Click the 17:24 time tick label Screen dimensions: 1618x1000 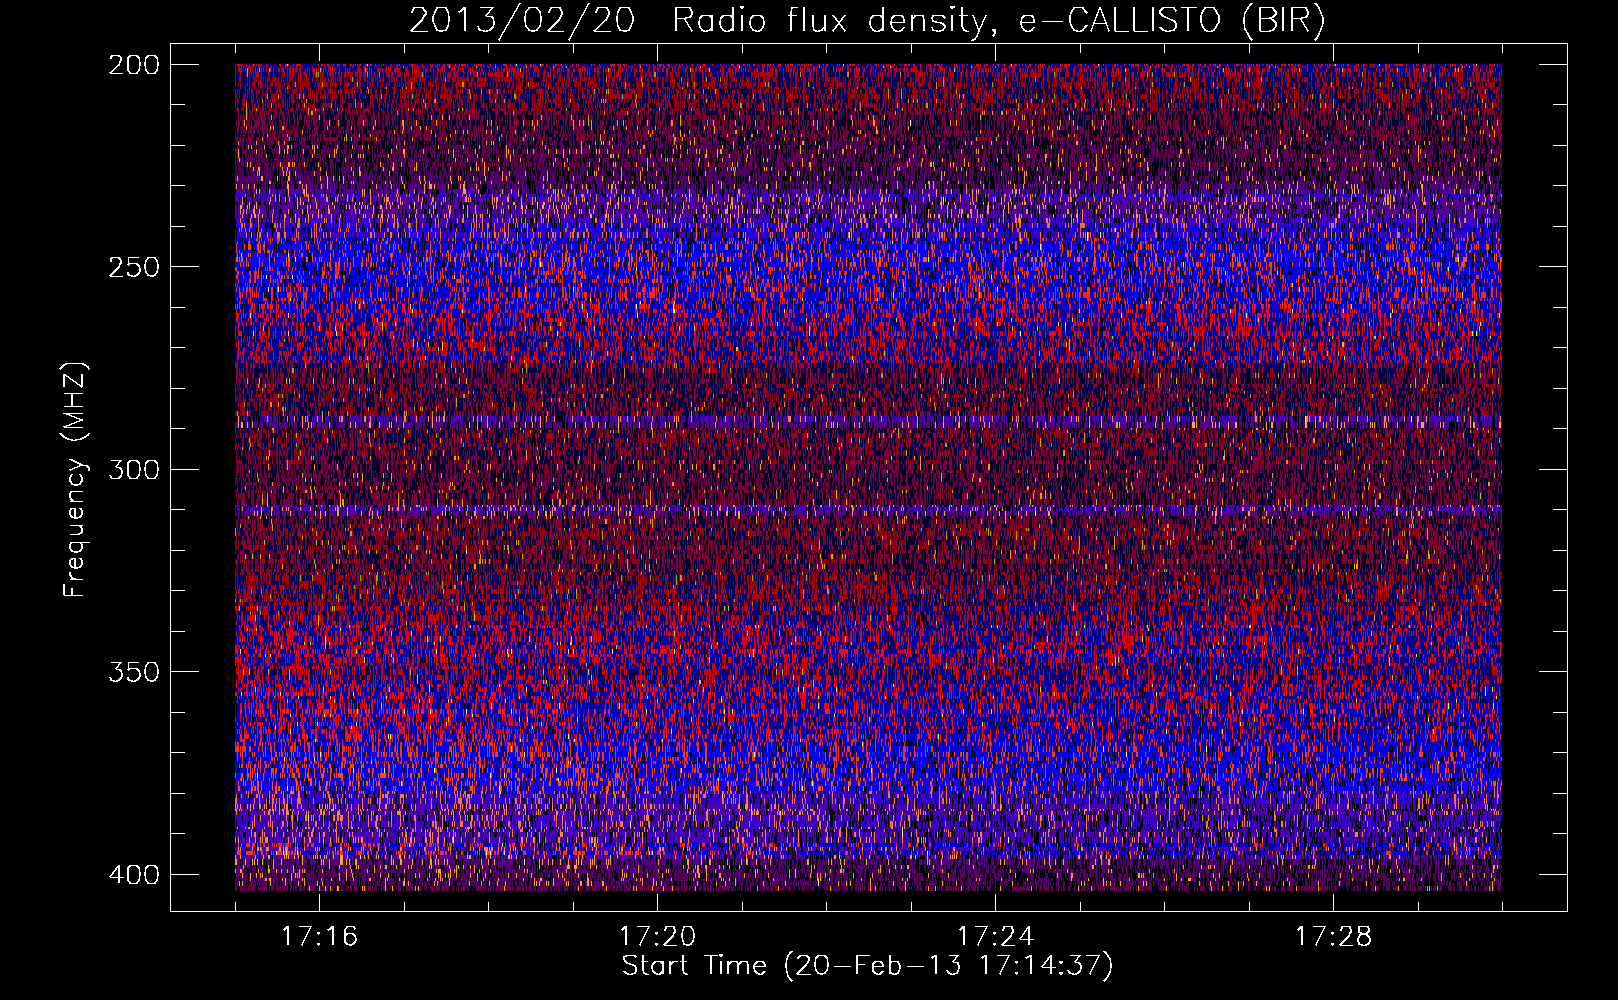pyautogui.click(x=995, y=936)
